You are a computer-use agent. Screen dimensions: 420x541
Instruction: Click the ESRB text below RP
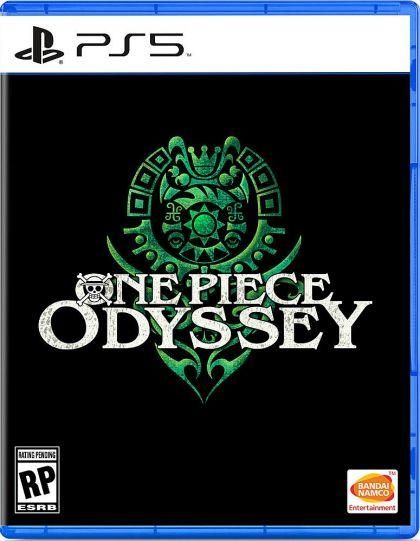[x=37, y=507]
